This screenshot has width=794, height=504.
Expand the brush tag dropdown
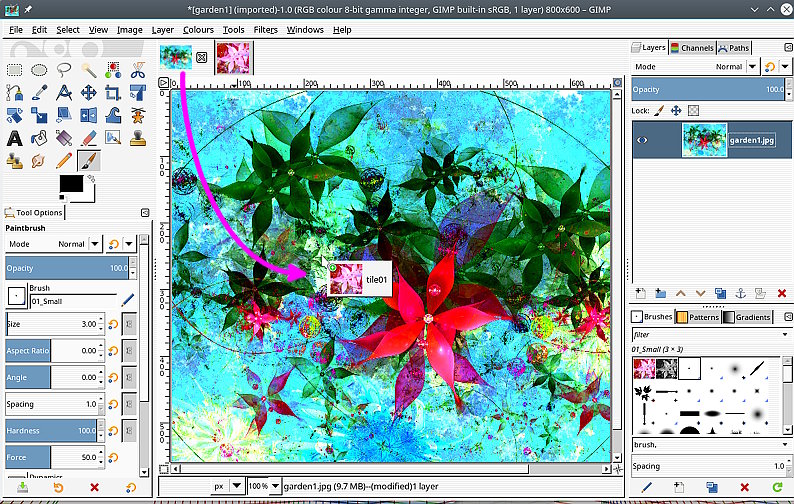[785, 445]
